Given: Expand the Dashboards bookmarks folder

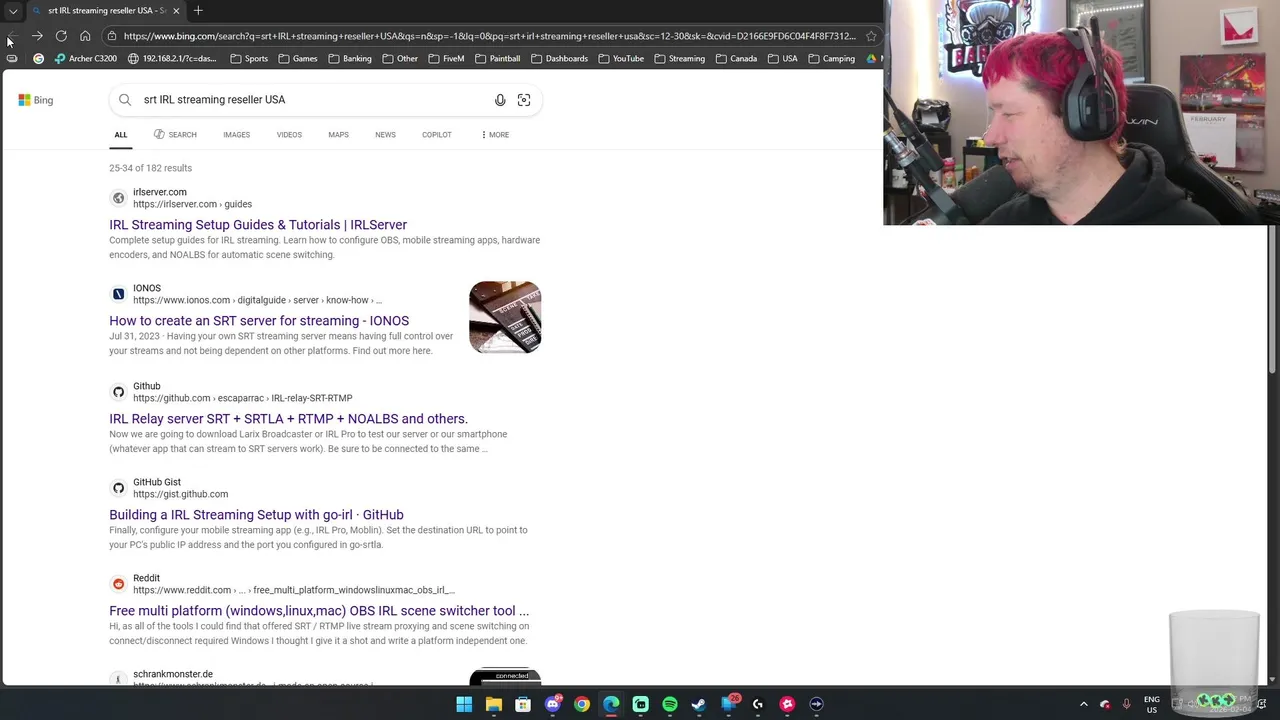Looking at the screenshot, I should pyautogui.click(x=559, y=58).
